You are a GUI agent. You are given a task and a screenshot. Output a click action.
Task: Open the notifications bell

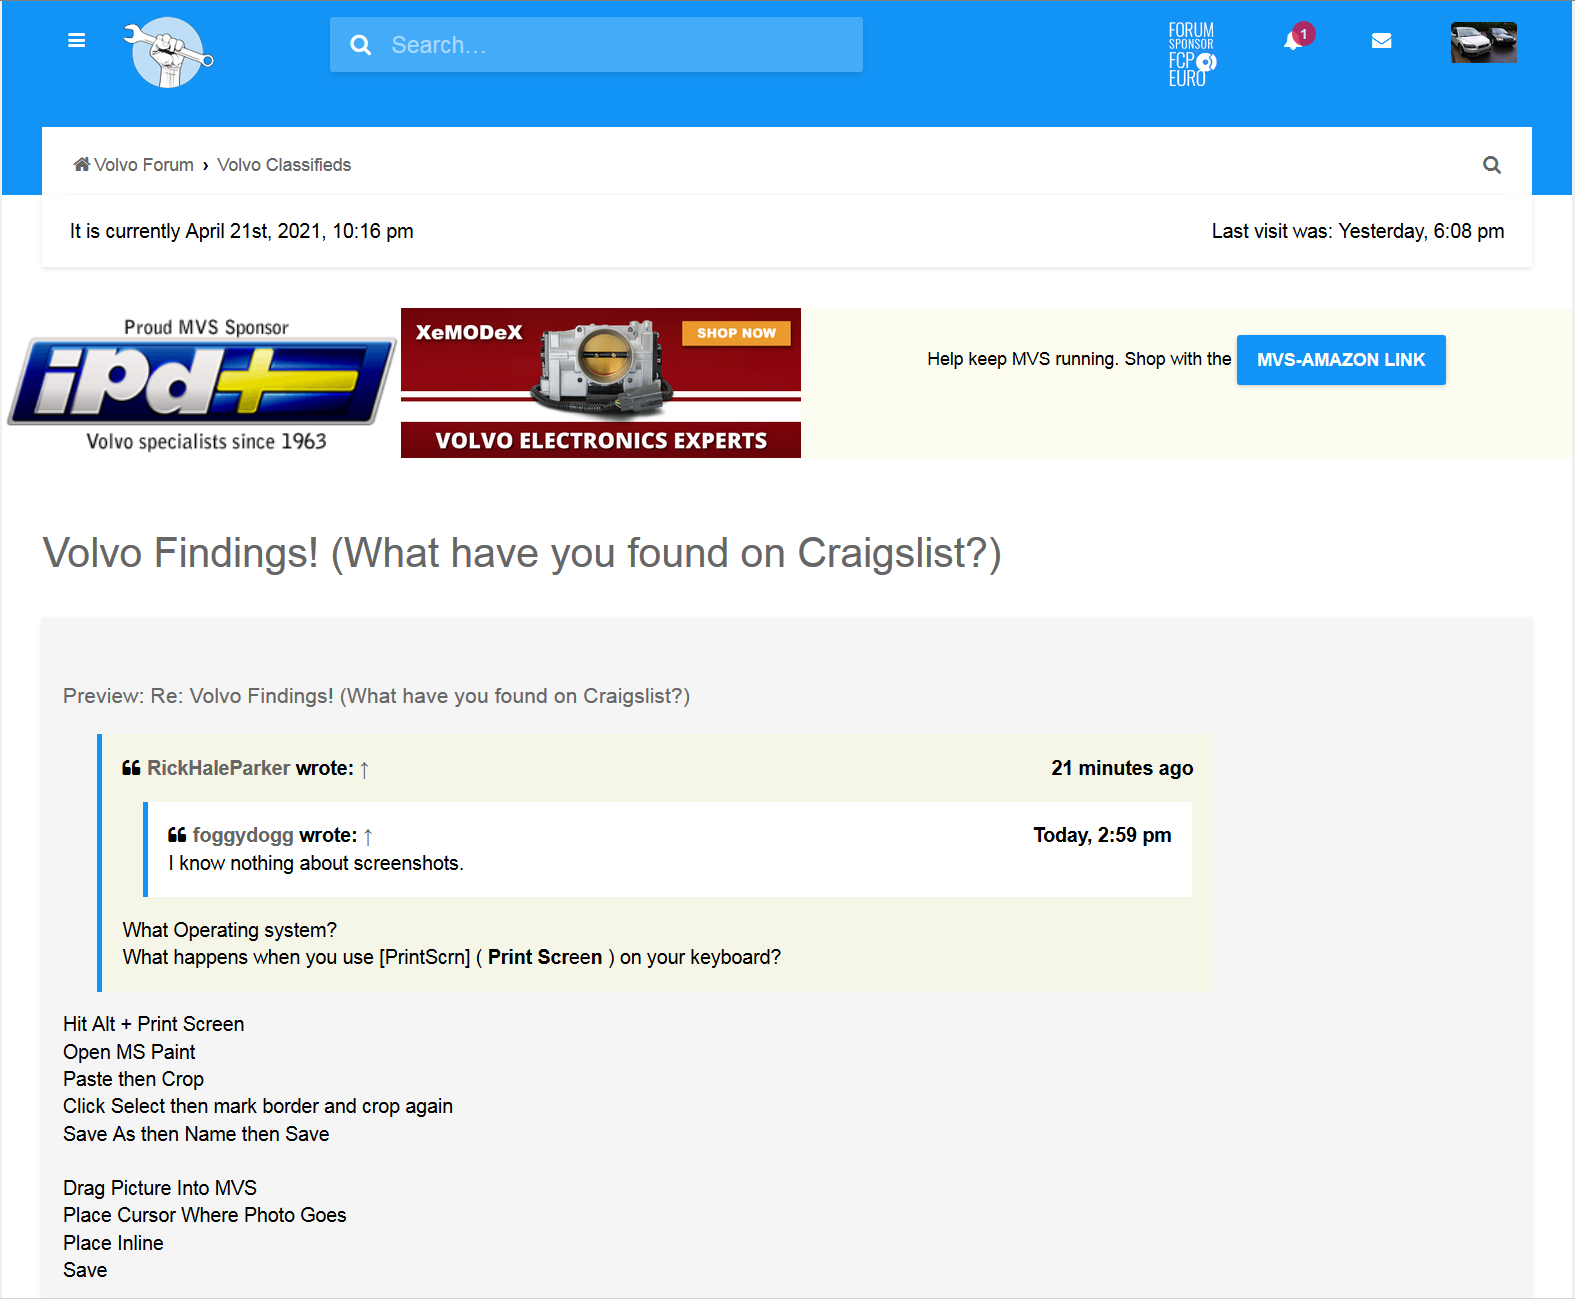click(1293, 41)
